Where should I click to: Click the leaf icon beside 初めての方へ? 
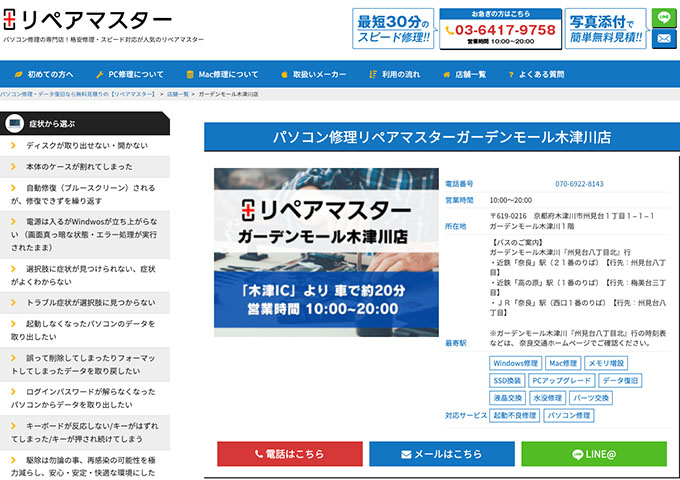click(x=18, y=75)
